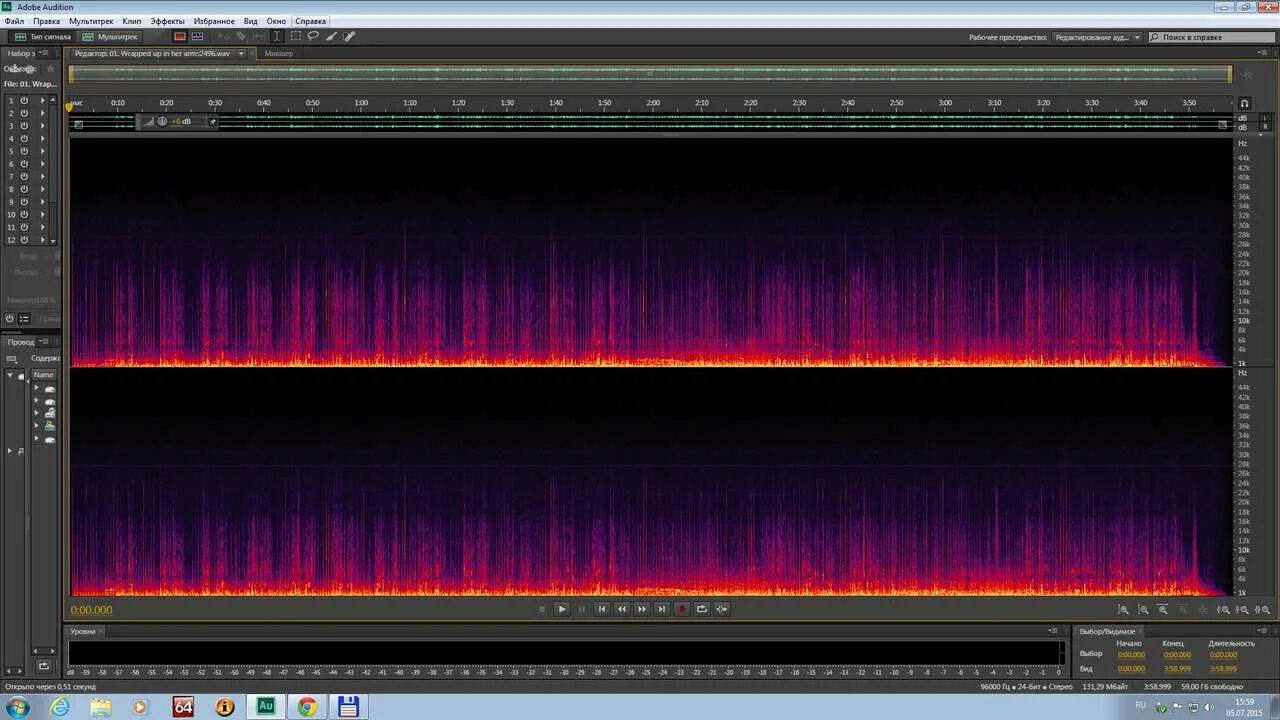1280x720 pixels.
Task: Toggle the spectral pitch display
Action: tap(198, 37)
